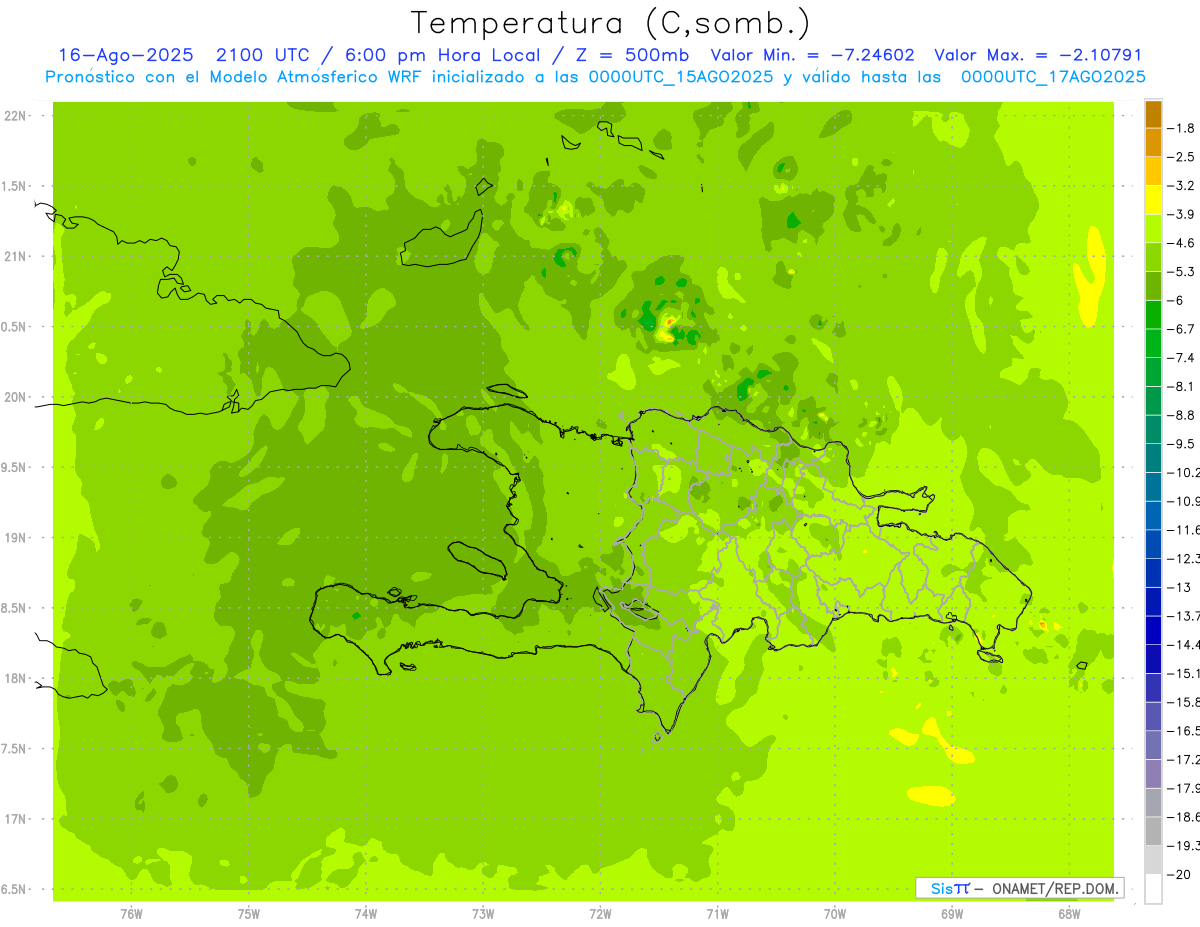This screenshot has height=927, width=1200.
Task: Click the "17N" latitude label
Action: tap(15, 819)
